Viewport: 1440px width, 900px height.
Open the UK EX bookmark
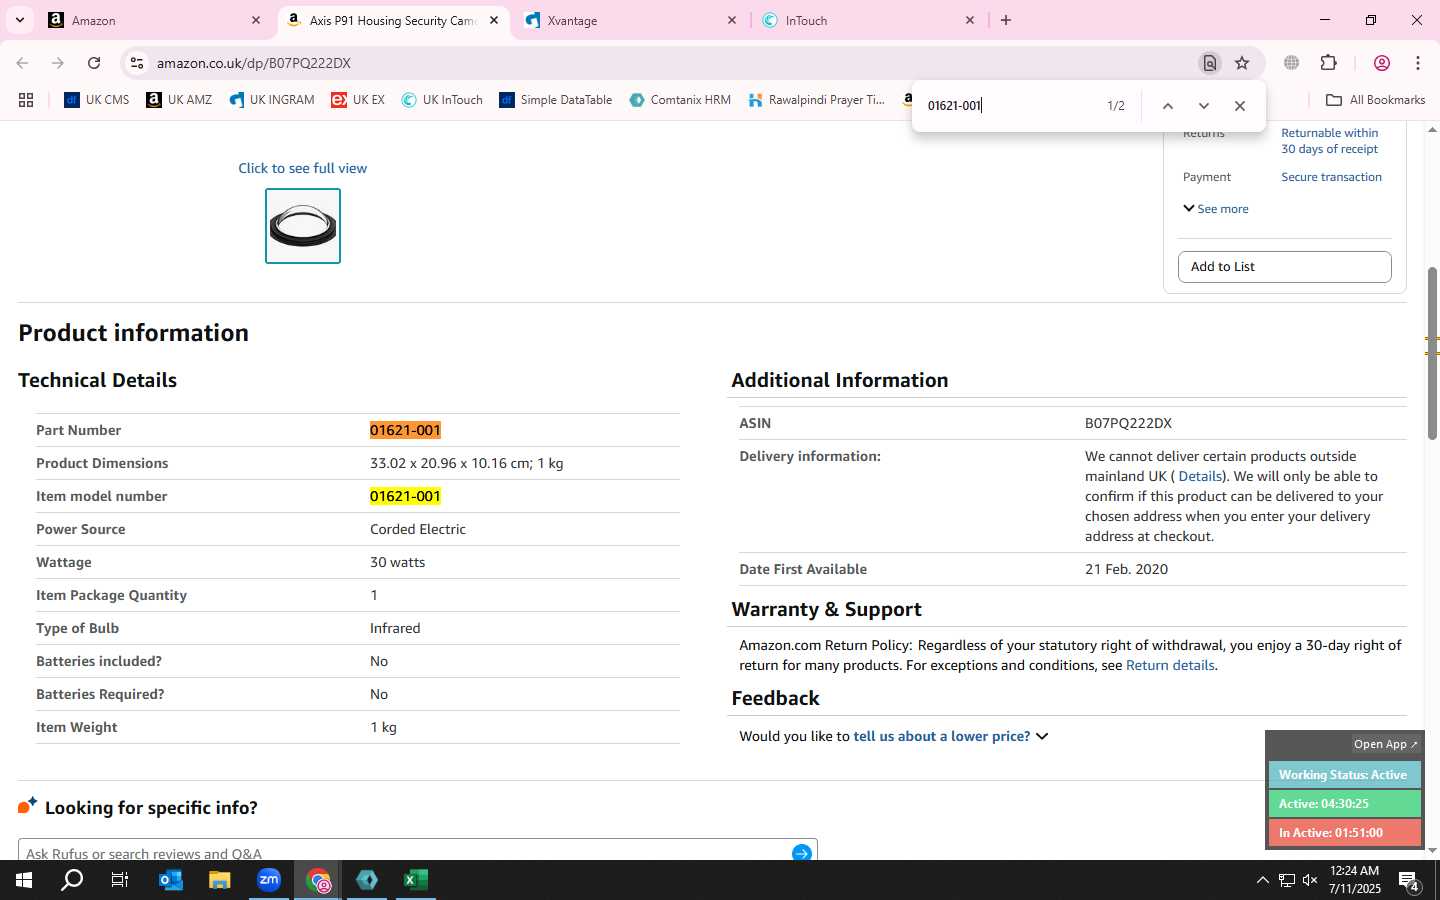(x=358, y=100)
